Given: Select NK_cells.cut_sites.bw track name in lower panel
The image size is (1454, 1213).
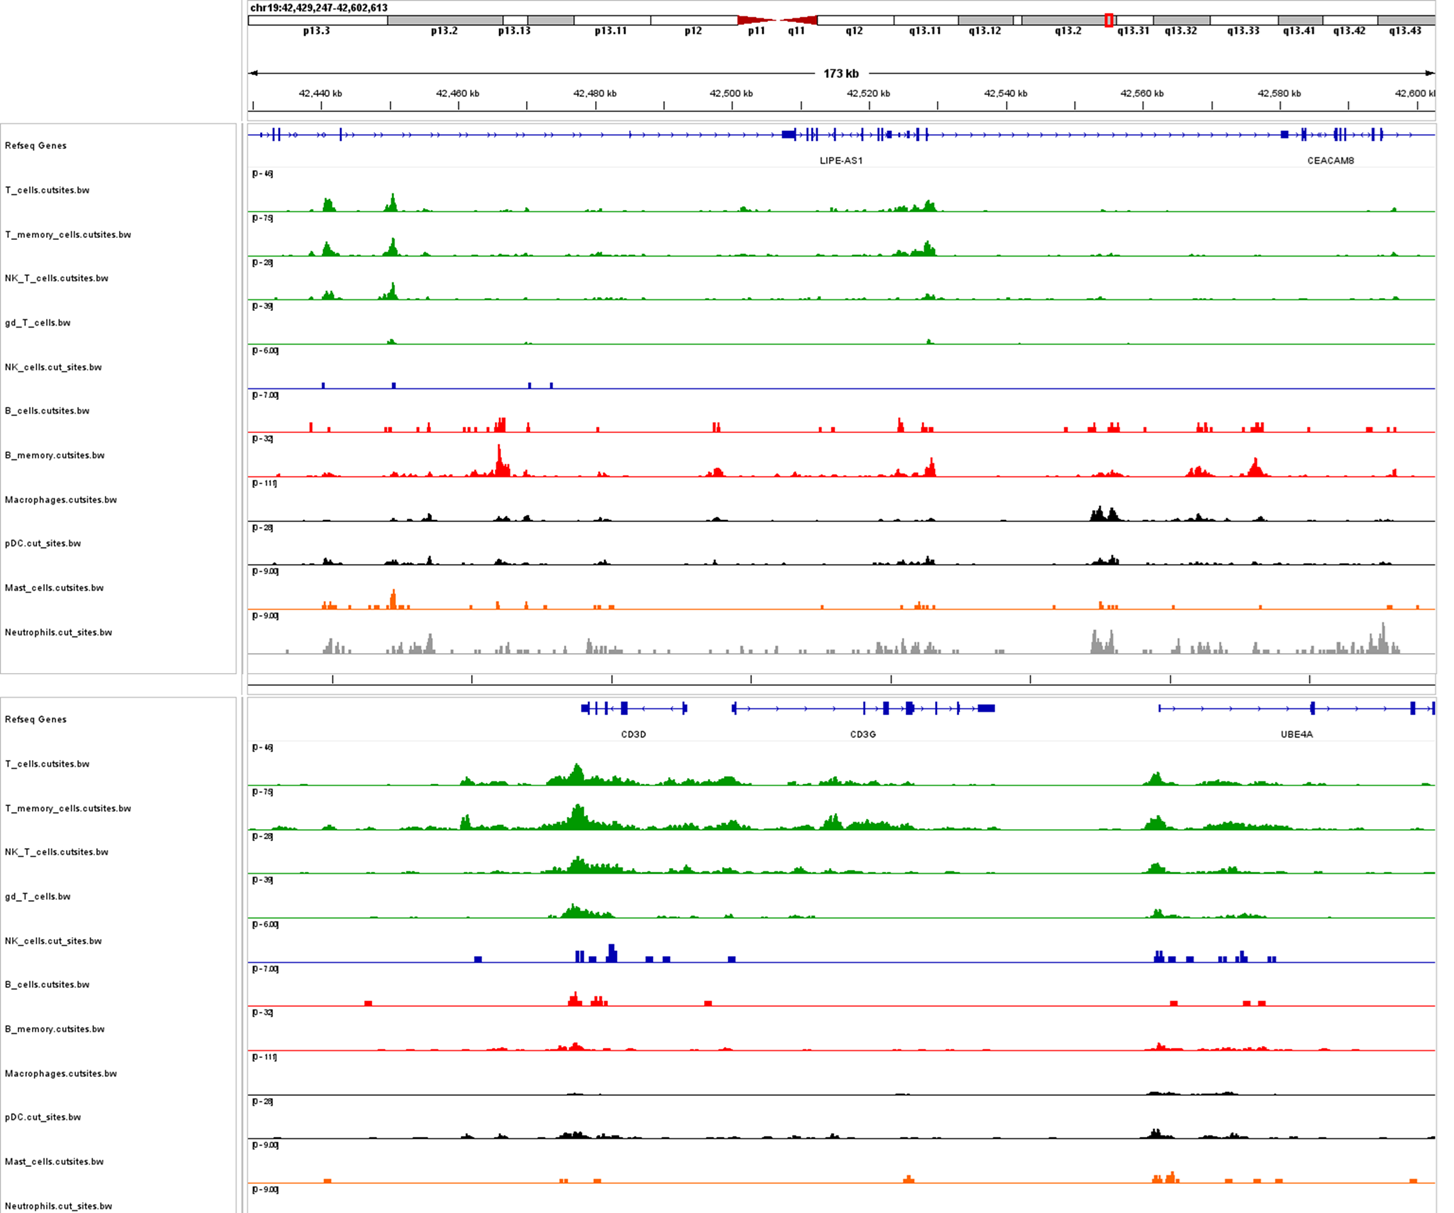Looking at the screenshot, I should point(53,941).
